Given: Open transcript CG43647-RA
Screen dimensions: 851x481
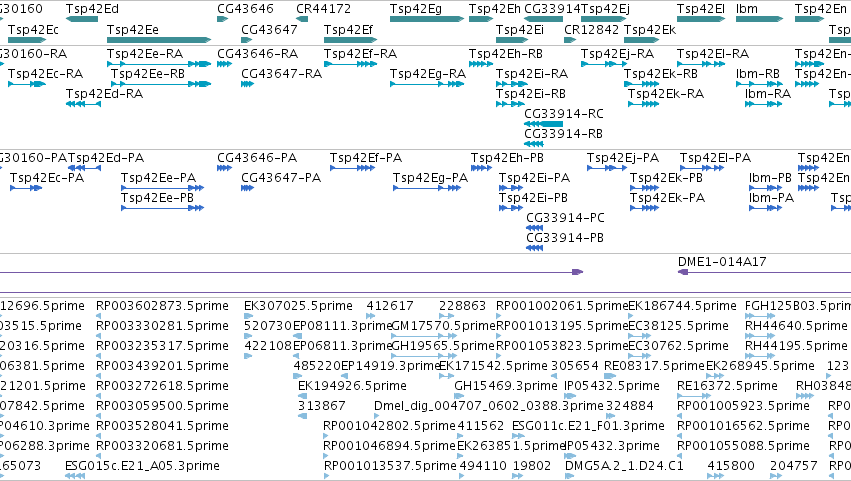Looking at the screenshot, I should (282, 74).
